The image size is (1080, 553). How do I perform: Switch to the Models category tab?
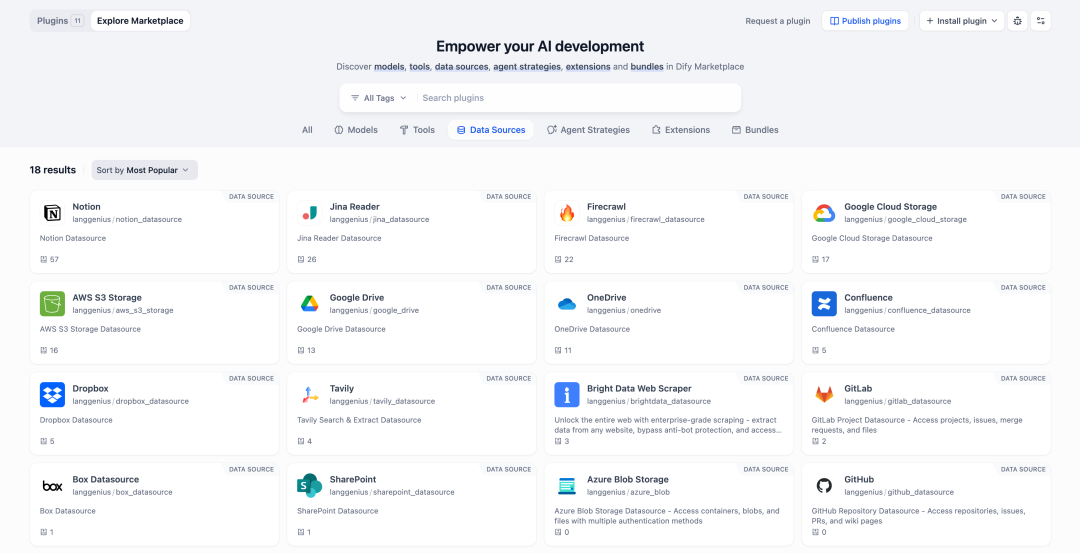tap(356, 129)
